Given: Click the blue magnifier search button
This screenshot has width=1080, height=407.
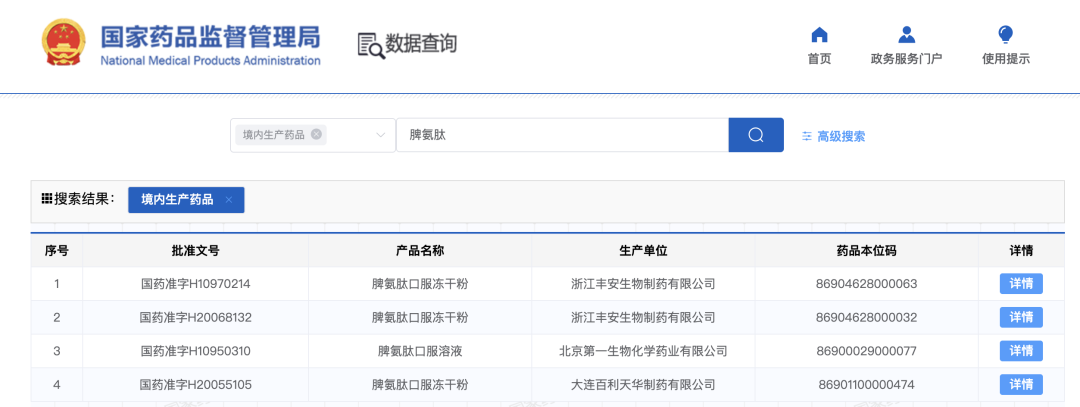Looking at the screenshot, I should [756, 135].
